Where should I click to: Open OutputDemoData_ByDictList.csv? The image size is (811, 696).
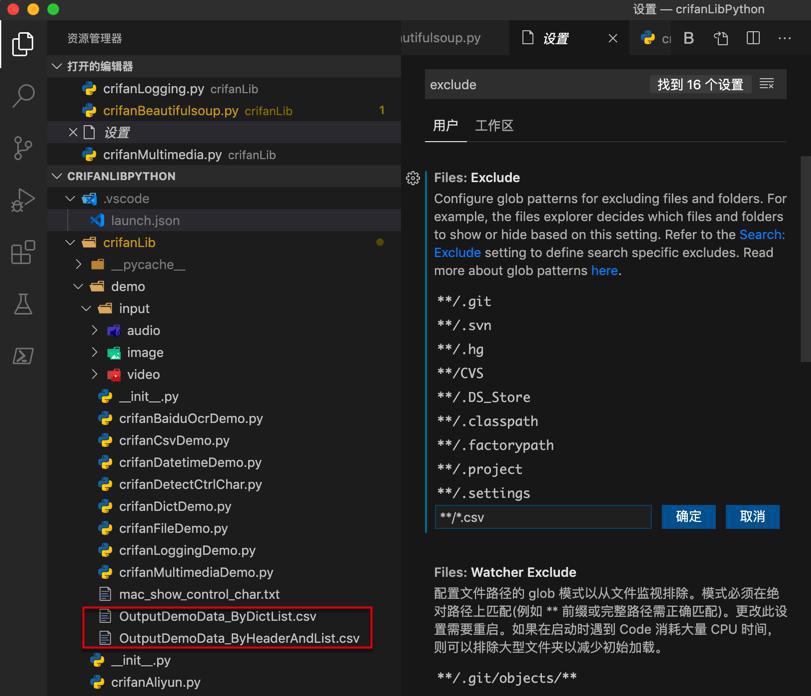[224, 616]
